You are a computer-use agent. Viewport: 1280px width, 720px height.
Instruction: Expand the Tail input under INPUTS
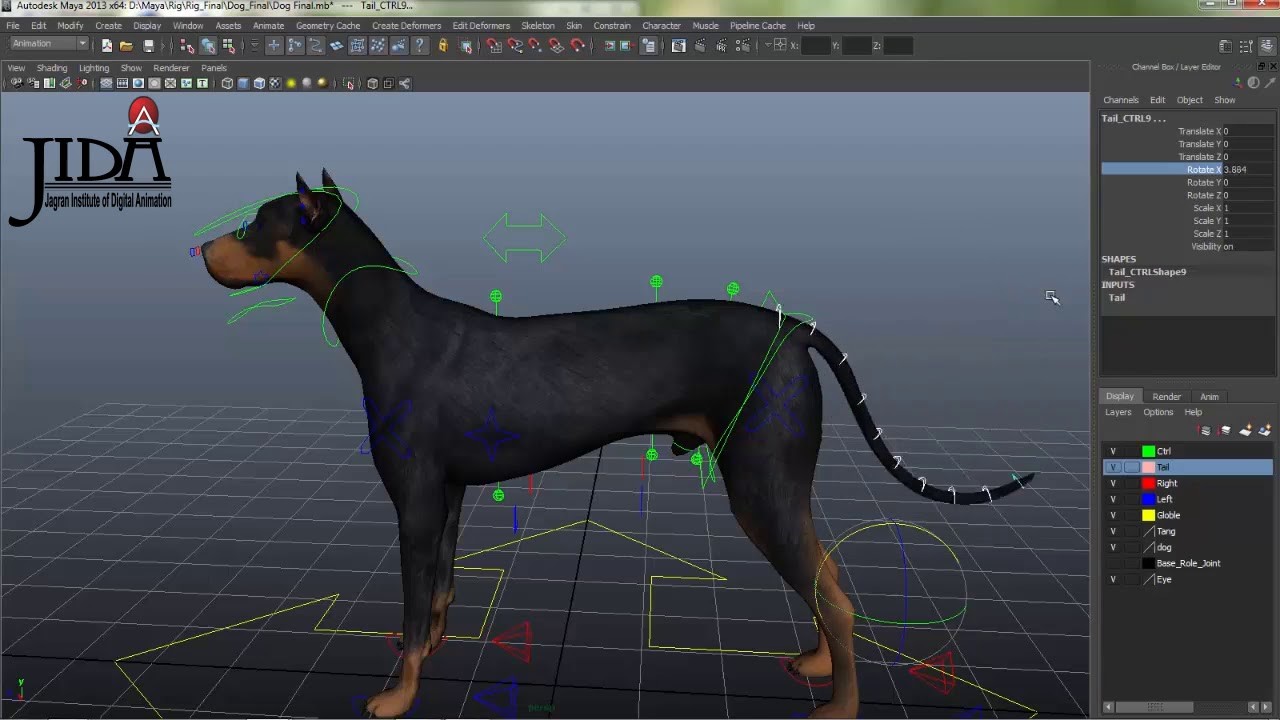tap(1116, 297)
